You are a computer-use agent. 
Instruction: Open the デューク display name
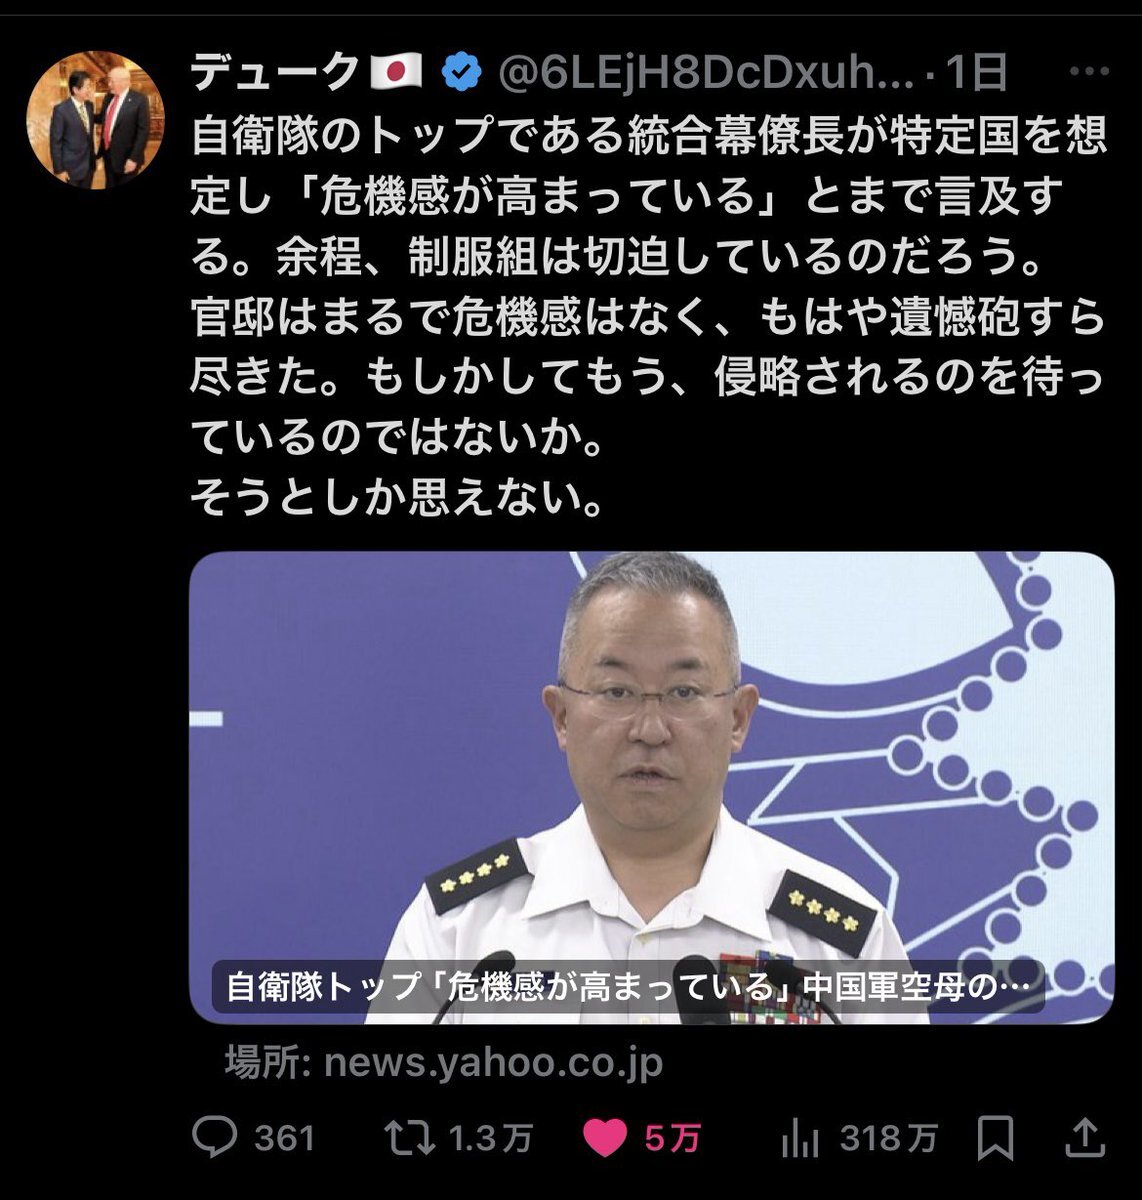pyautogui.click(x=275, y=73)
